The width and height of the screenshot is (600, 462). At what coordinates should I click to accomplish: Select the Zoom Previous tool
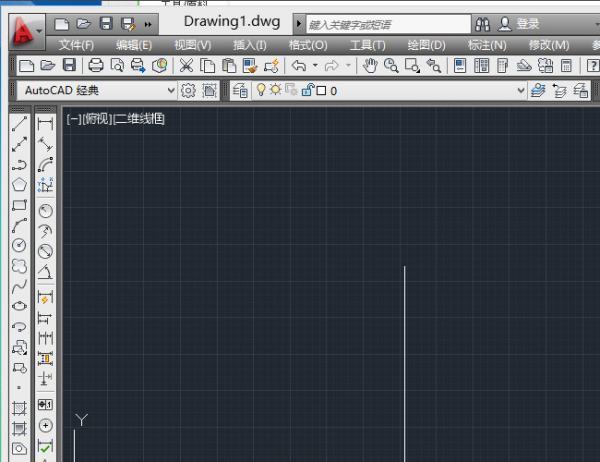(434, 65)
